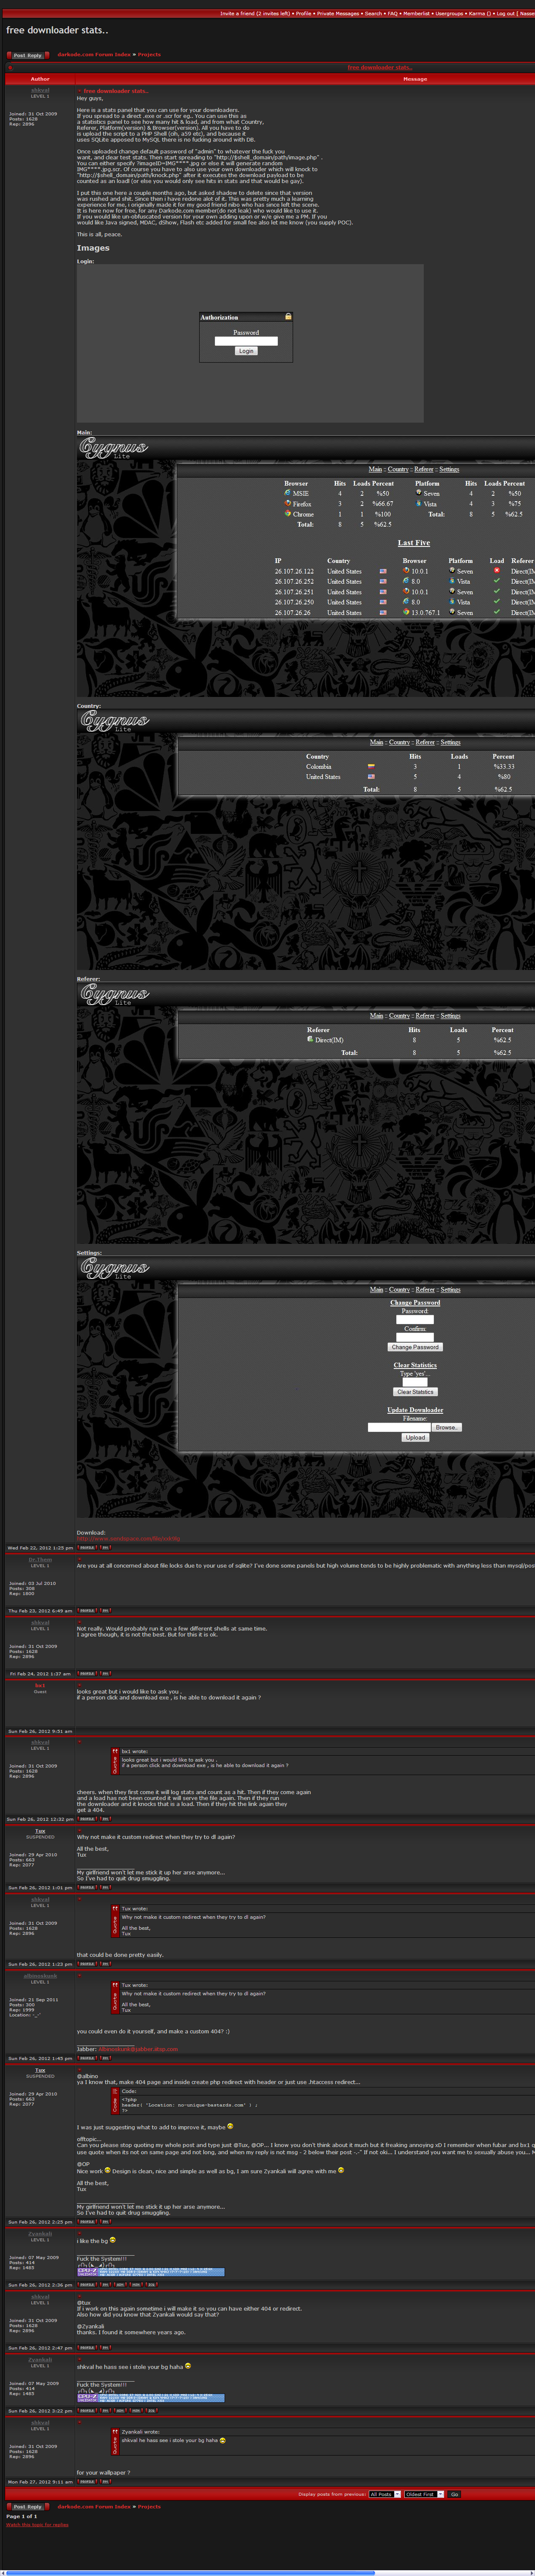Expand the 'Oldest First' sort dropdown

pos(424,2494)
